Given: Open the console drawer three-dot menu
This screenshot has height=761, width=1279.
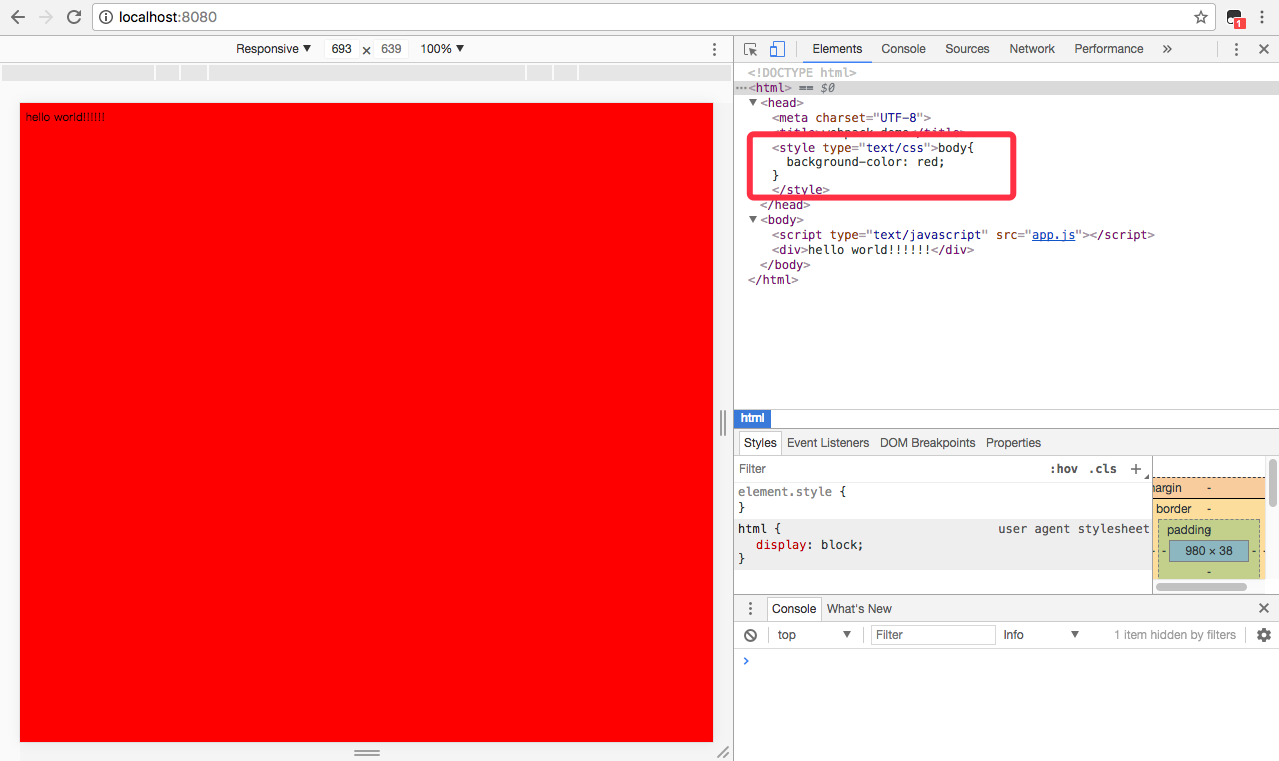Looking at the screenshot, I should [x=751, y=609].
